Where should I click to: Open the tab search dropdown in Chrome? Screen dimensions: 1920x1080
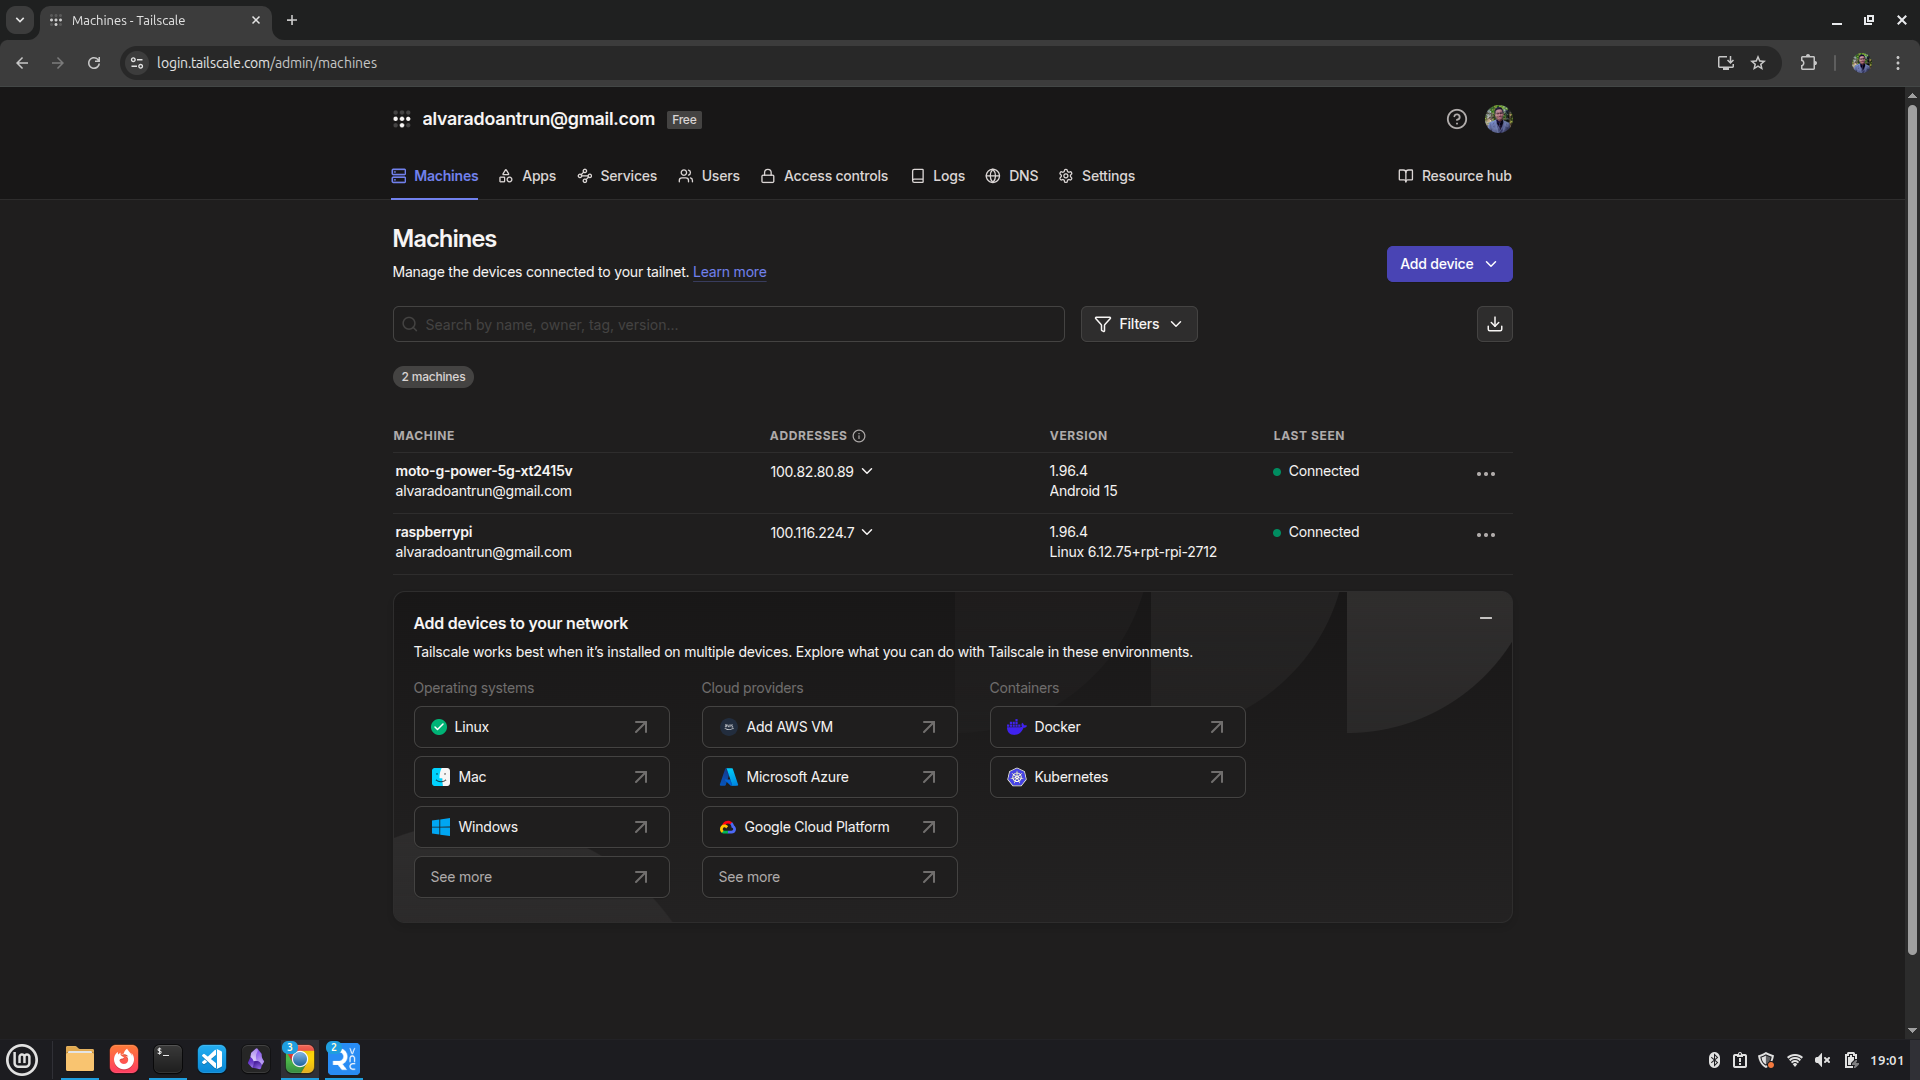tap(19, 20)
